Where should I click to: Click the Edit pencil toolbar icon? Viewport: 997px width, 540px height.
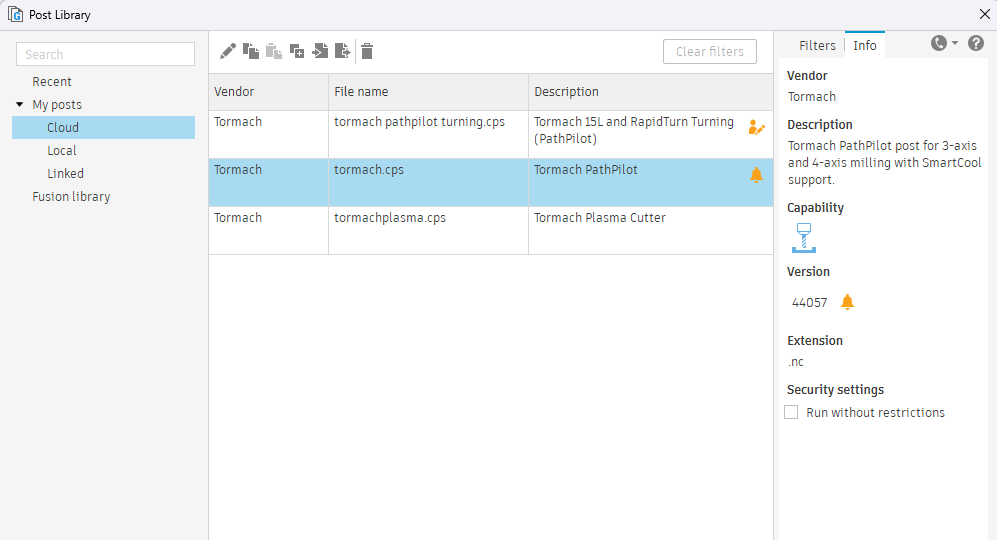(228, 51)
